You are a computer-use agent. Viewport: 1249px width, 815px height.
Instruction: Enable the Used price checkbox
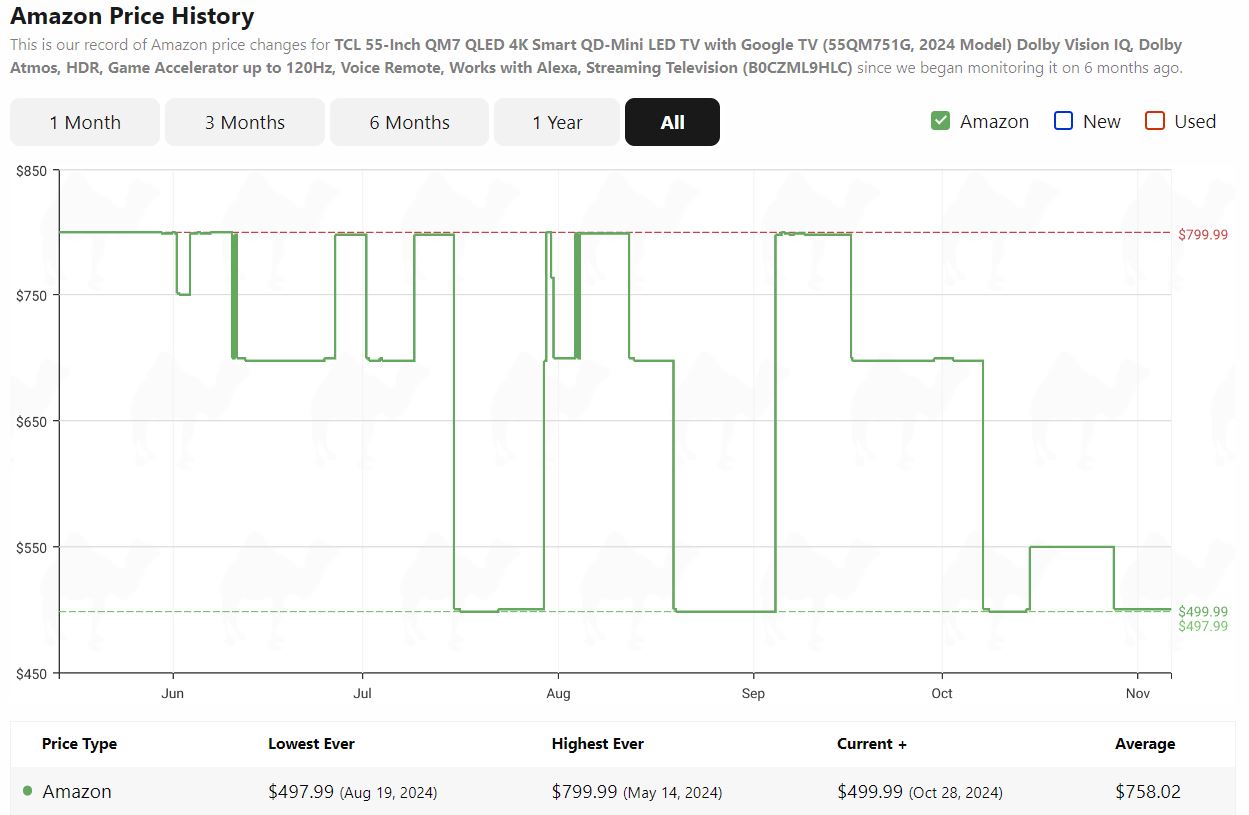point(1155,121)
